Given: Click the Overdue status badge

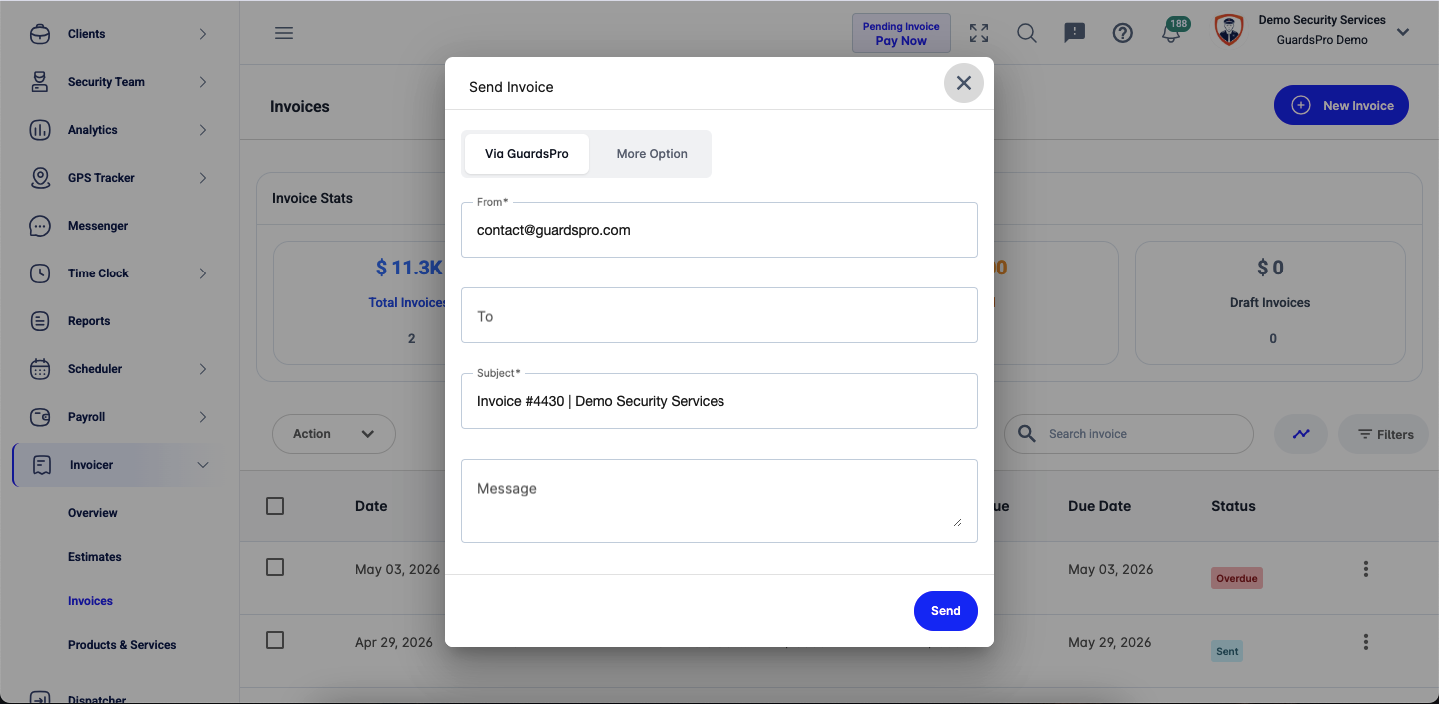Looking at the screenshot, I should (1237, 578).
